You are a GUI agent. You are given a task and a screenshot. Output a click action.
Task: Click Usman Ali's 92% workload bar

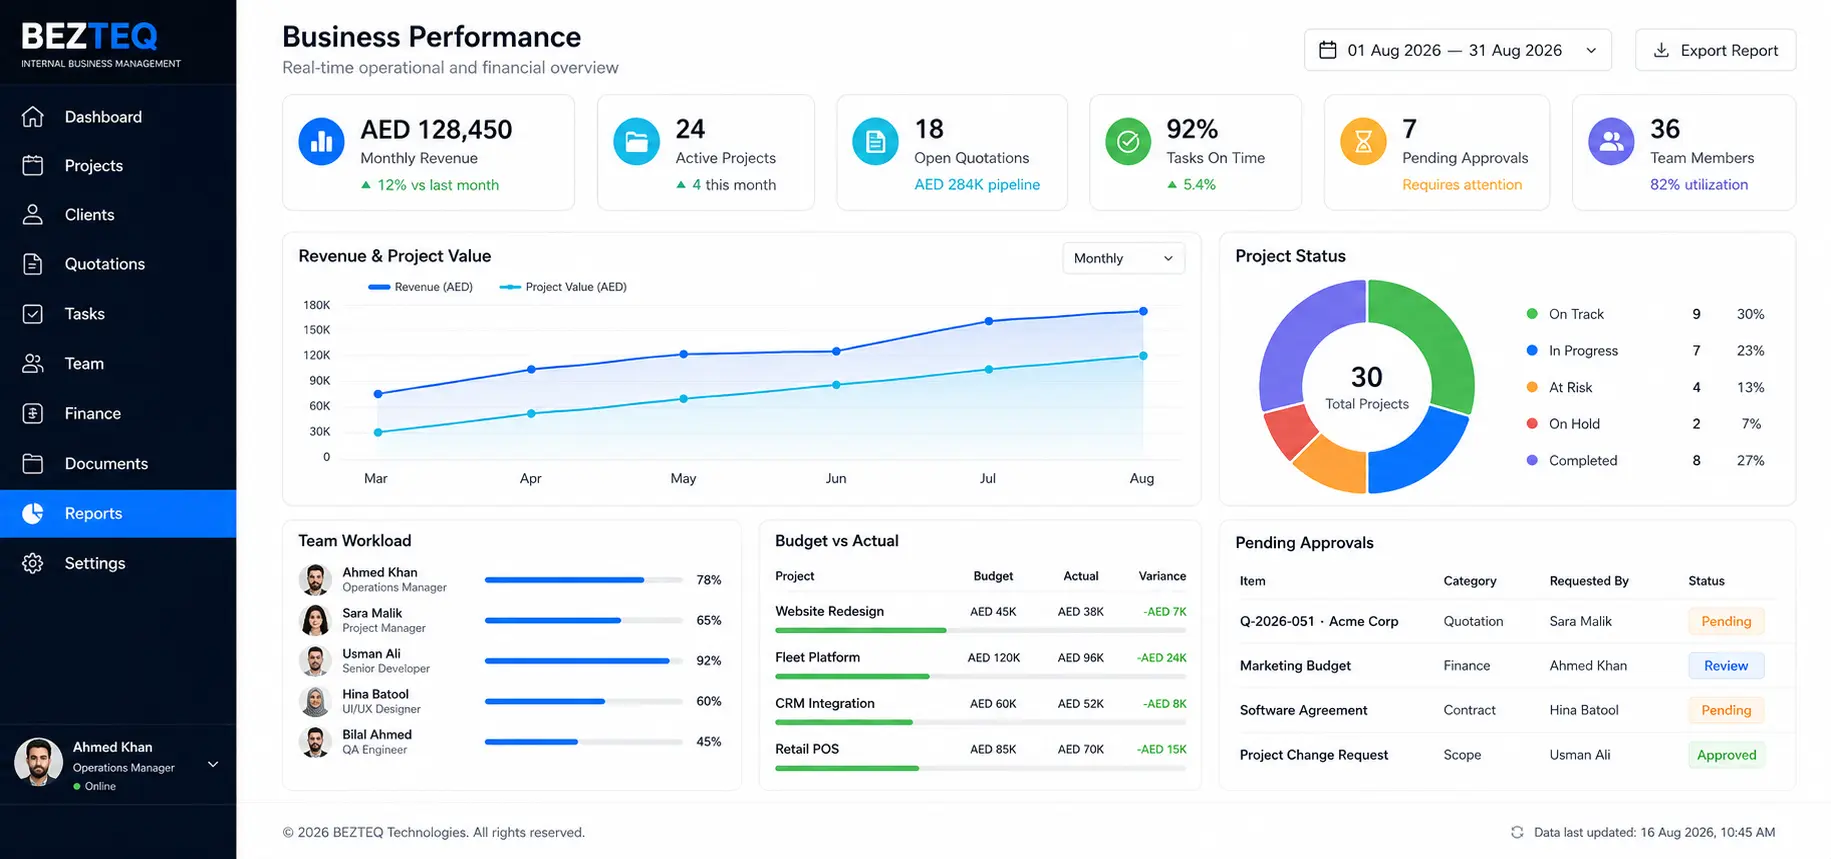tap(584, 661)
